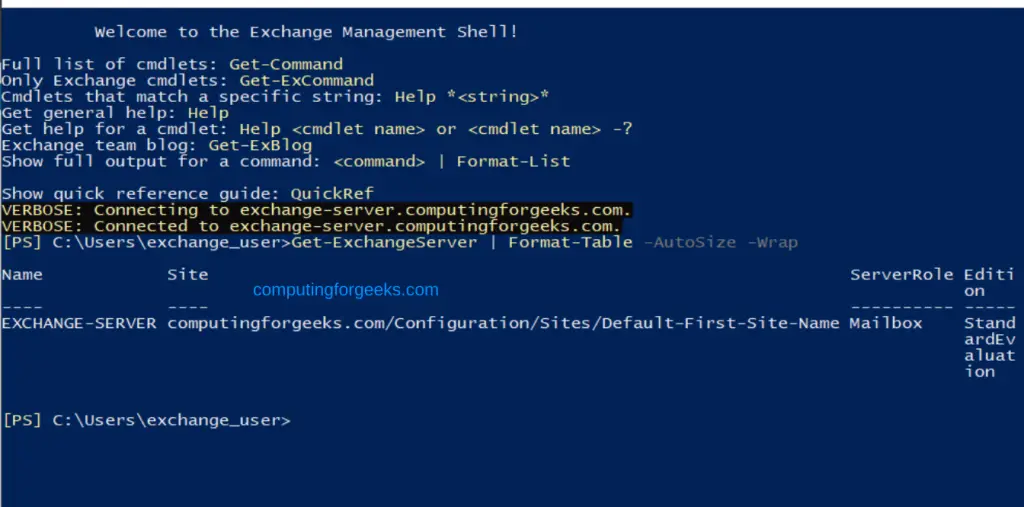Click the Name column header
This screenshot has width=1024, height=507.
click(x=22, y=274)
